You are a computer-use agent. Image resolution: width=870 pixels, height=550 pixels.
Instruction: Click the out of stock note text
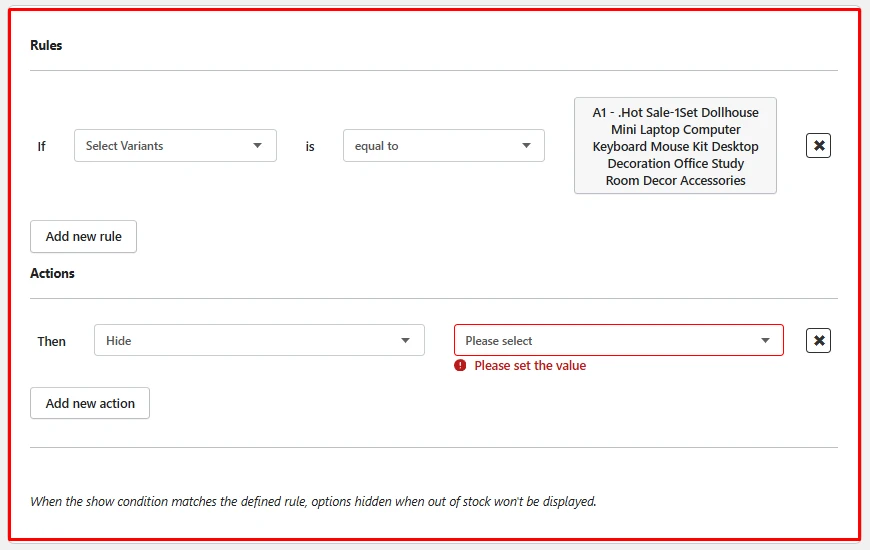coord(313,502)
